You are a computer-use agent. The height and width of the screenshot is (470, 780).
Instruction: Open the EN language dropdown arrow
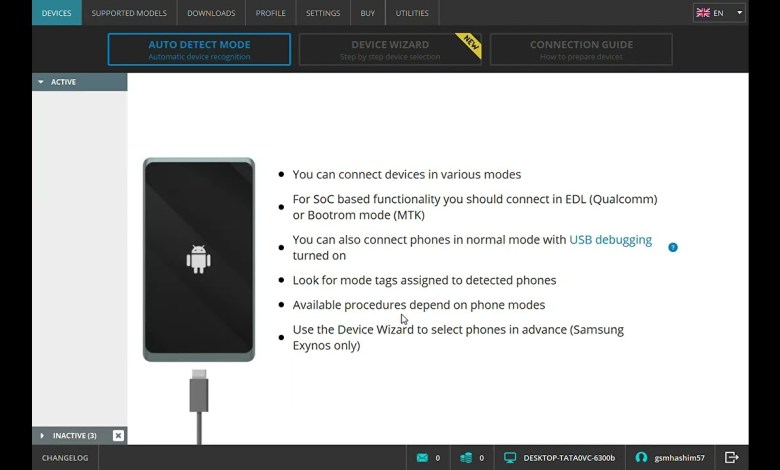[739, 13]
